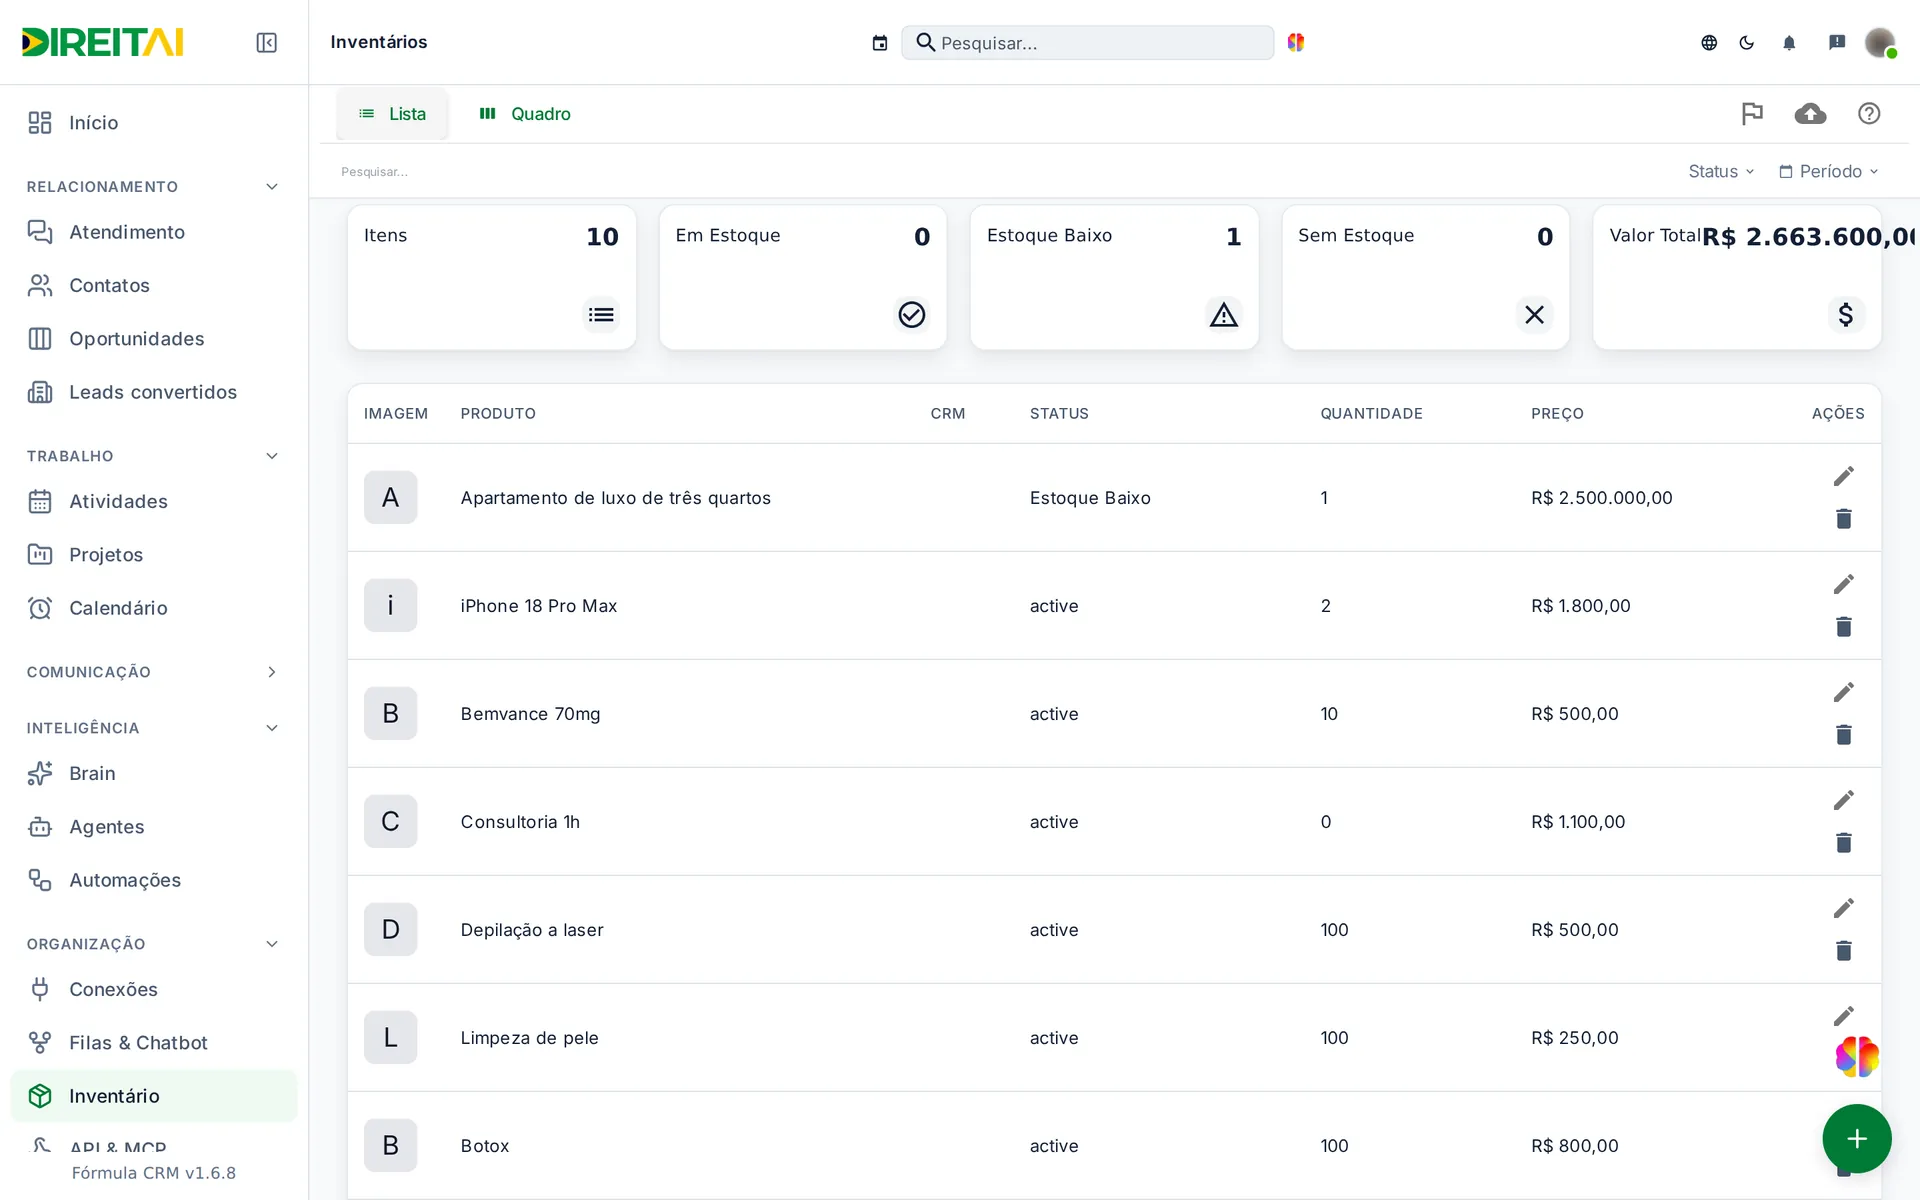Open the feedback message icon in header
Screen dimensions: 1920x1200
[1837, 42]
